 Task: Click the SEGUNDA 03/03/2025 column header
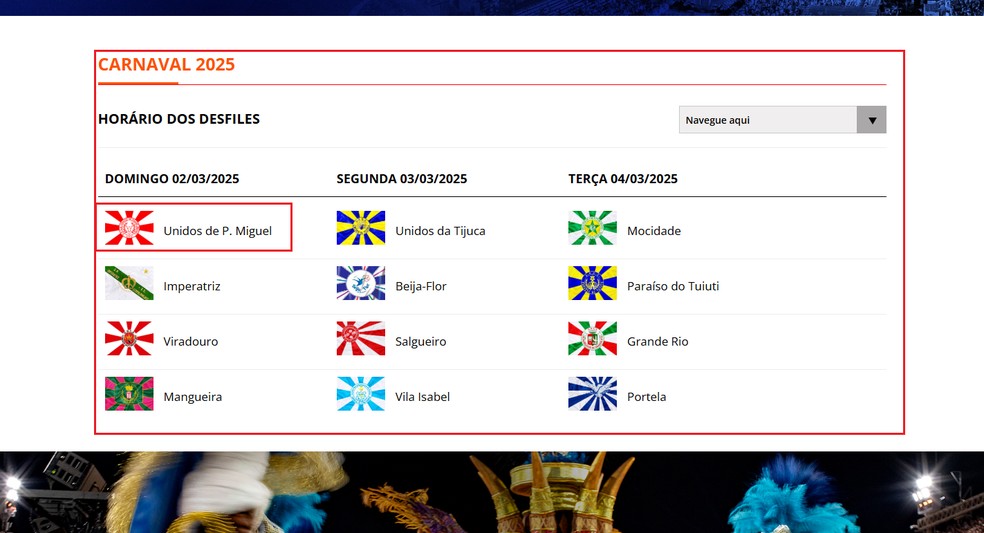402,179
